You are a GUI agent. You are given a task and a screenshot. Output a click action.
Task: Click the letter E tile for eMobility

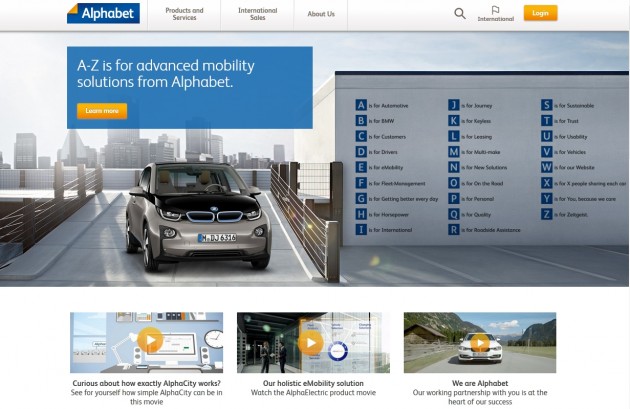[361, 167]
